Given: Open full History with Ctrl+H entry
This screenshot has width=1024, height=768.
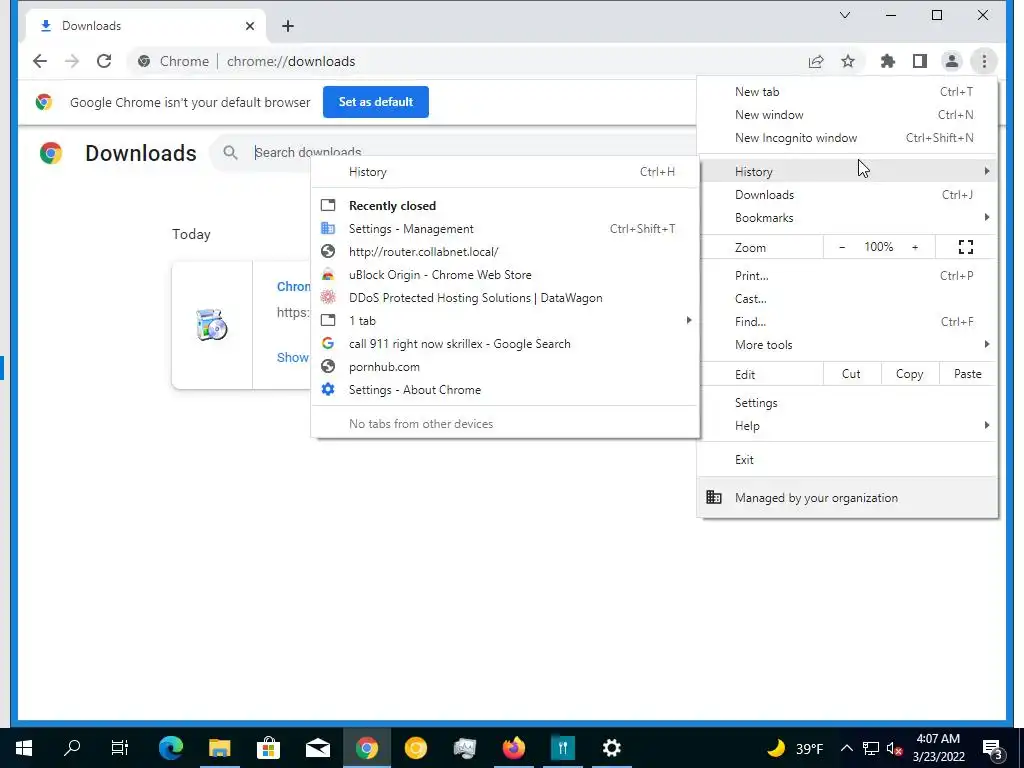Looking at the screenshot, I should coord(505,172).
